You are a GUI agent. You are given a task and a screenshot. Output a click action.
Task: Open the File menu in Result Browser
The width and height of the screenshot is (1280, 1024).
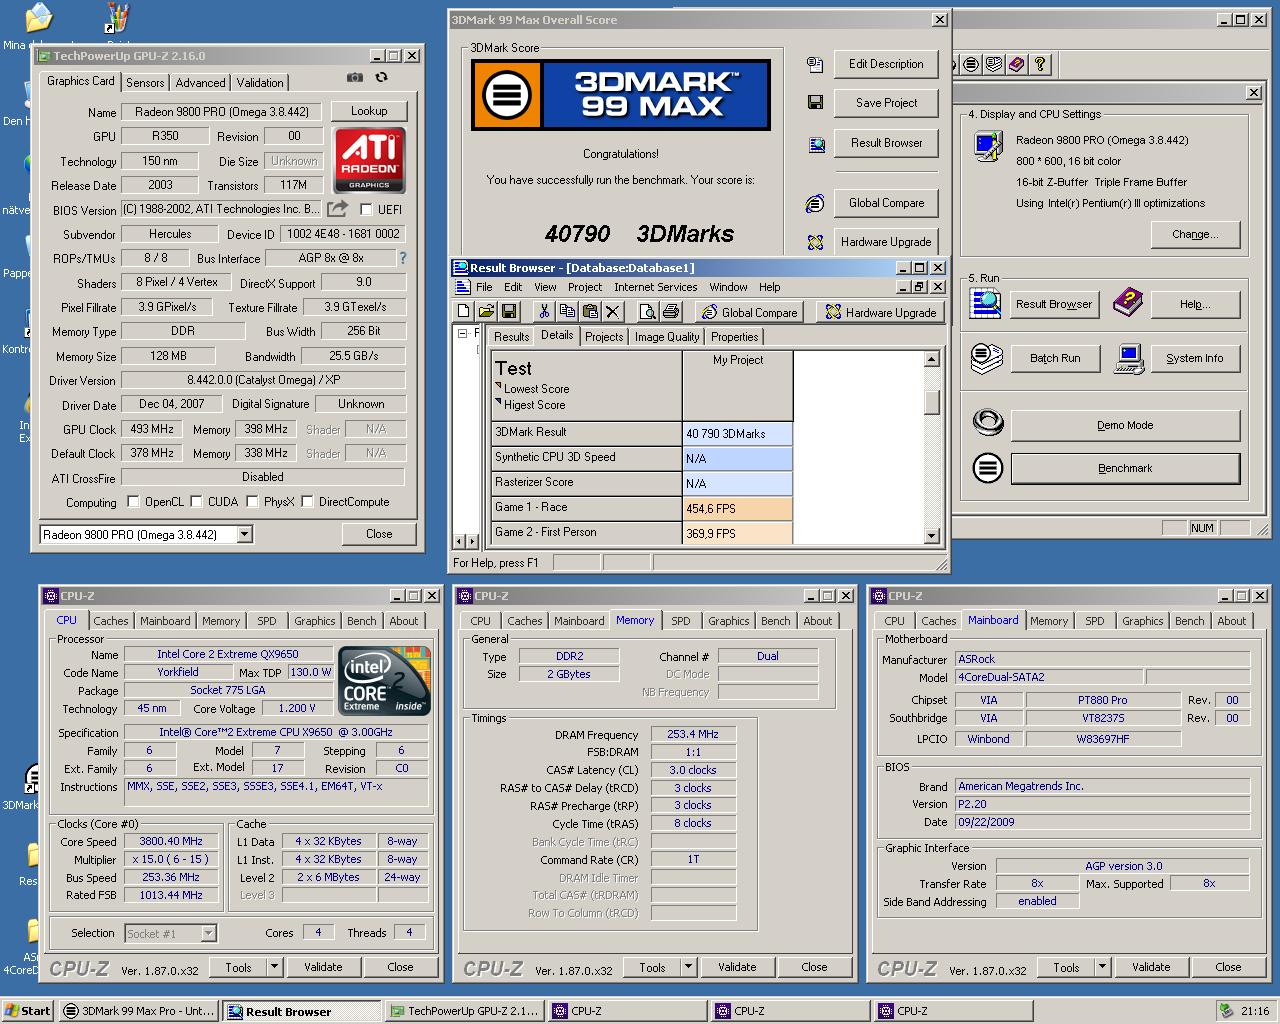click(484, 287)
